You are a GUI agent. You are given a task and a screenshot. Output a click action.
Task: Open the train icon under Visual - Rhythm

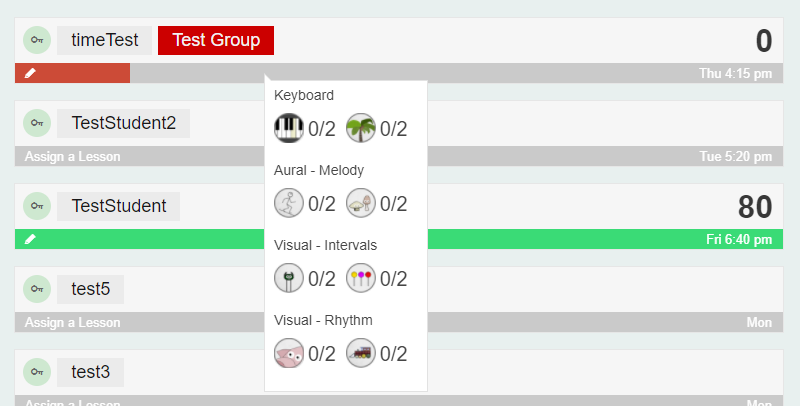(361, 353)
